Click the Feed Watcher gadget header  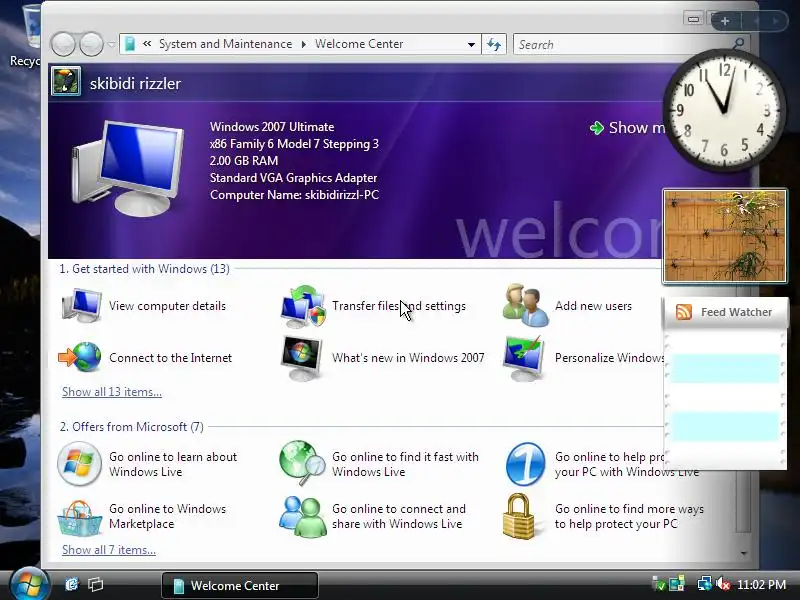pyautogui.click(x=725, y=312)
